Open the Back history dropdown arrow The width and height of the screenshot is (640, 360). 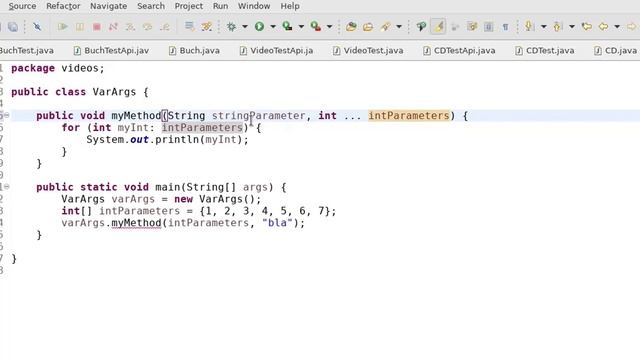click(617, 27)
